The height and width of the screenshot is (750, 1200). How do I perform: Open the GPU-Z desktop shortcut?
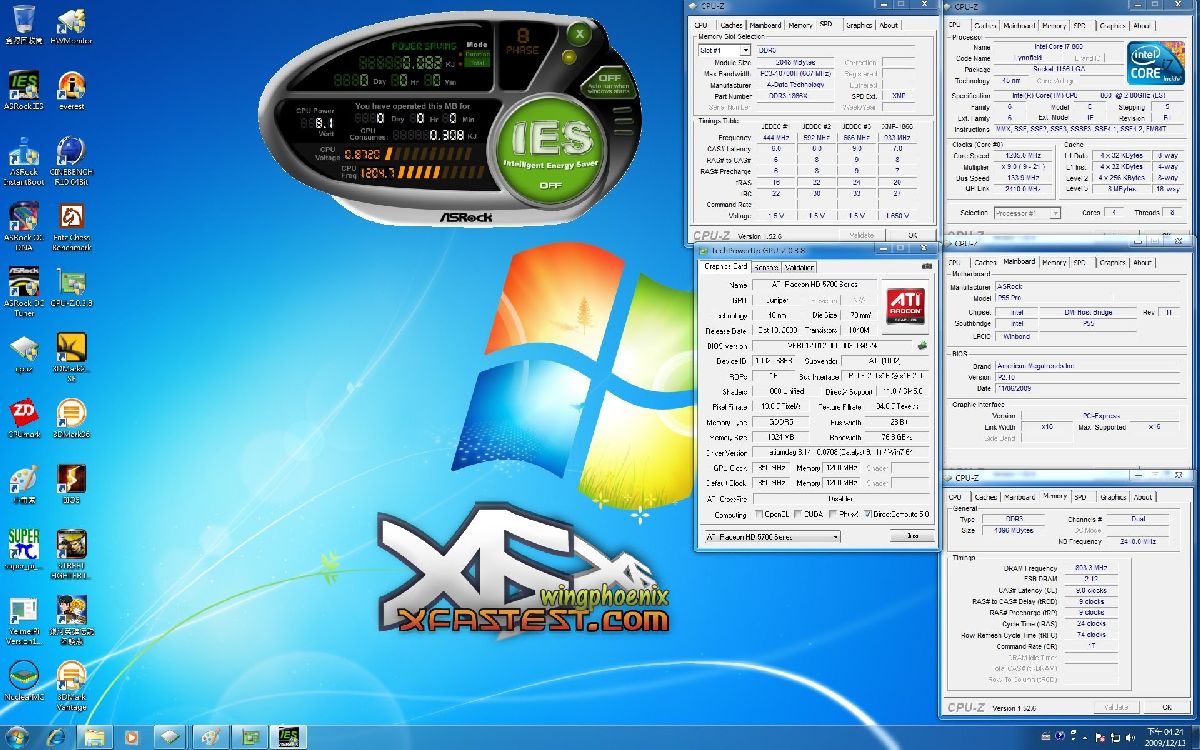71,288
